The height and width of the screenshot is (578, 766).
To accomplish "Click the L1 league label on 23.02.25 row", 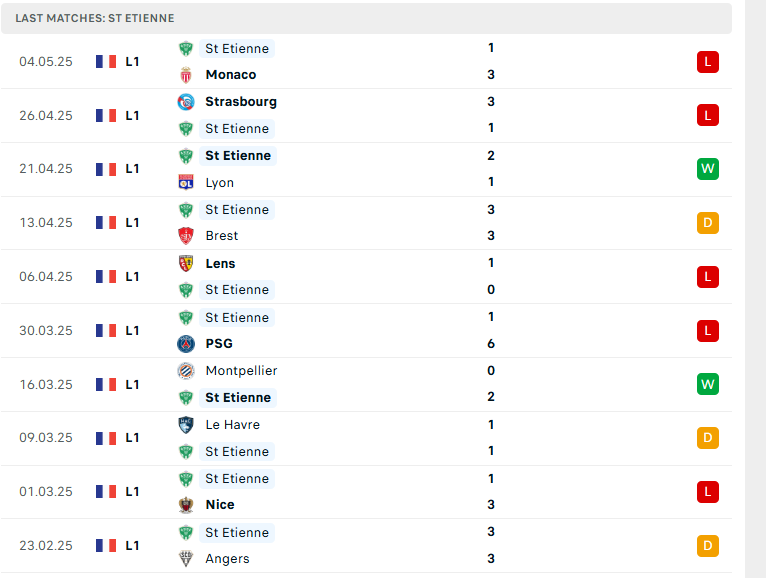I will pos(132,546).
